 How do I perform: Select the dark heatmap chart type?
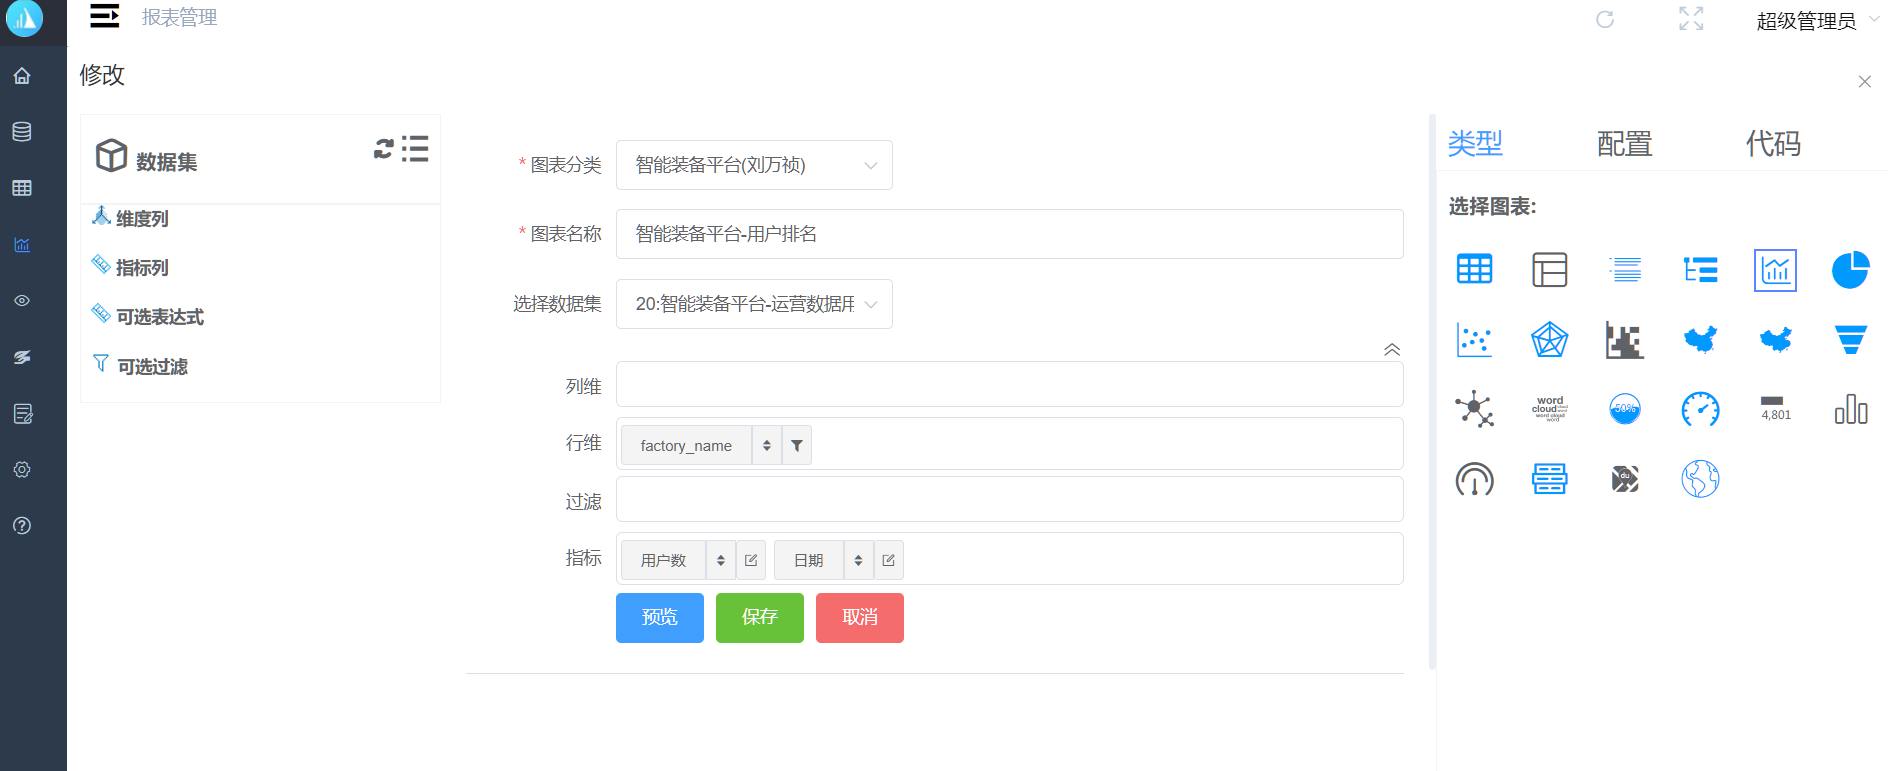coord(1625,340)
